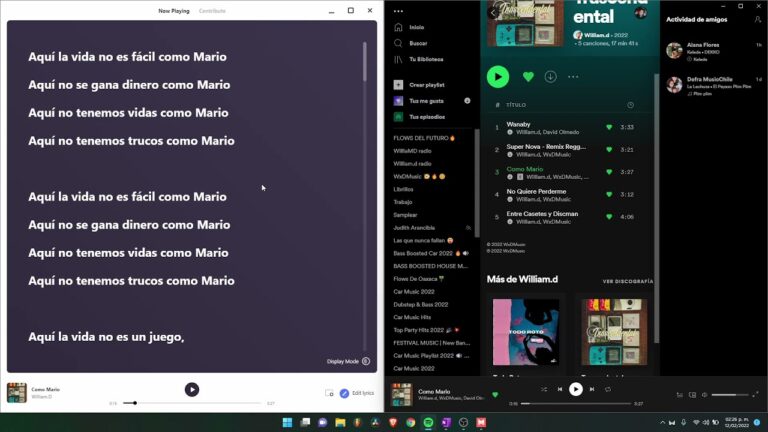Switch to the Contribute tab
This screenshot has height=432, width=768.
click(x=212, y=11)
